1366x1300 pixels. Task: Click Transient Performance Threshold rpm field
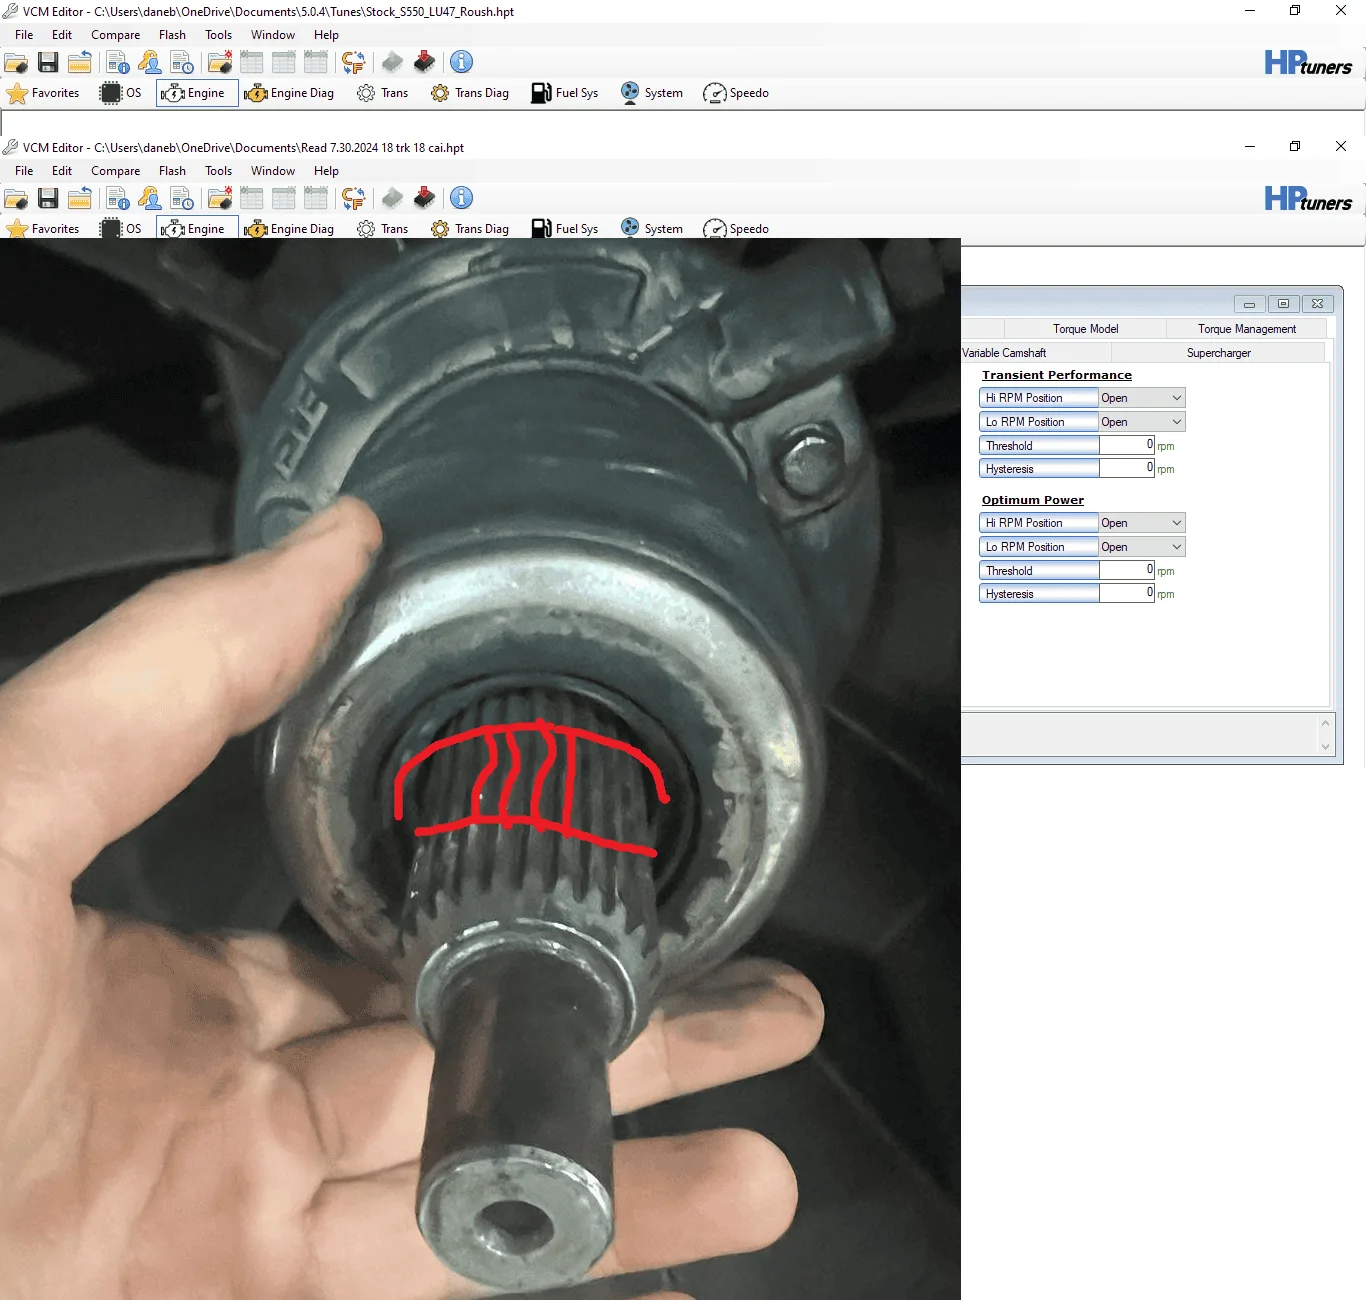(x=1127, y=445)
